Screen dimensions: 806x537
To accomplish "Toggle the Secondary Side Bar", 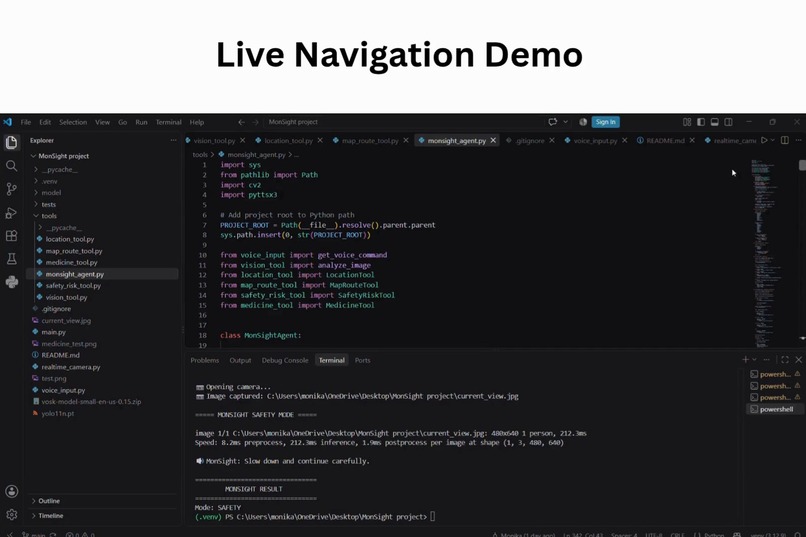I will pos(728,122).
